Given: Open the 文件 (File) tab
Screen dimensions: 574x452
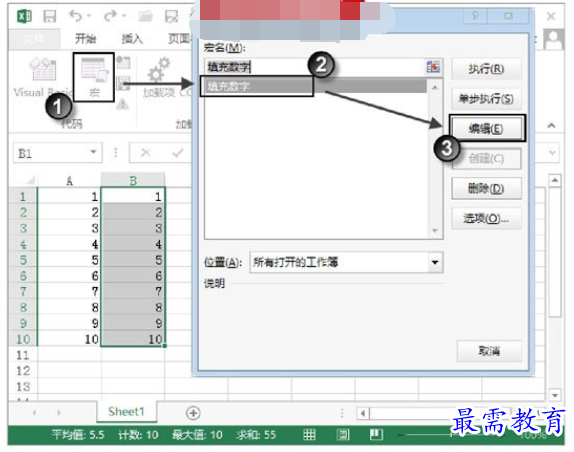Looking at the screenshot, I should (x=34, y=39).
